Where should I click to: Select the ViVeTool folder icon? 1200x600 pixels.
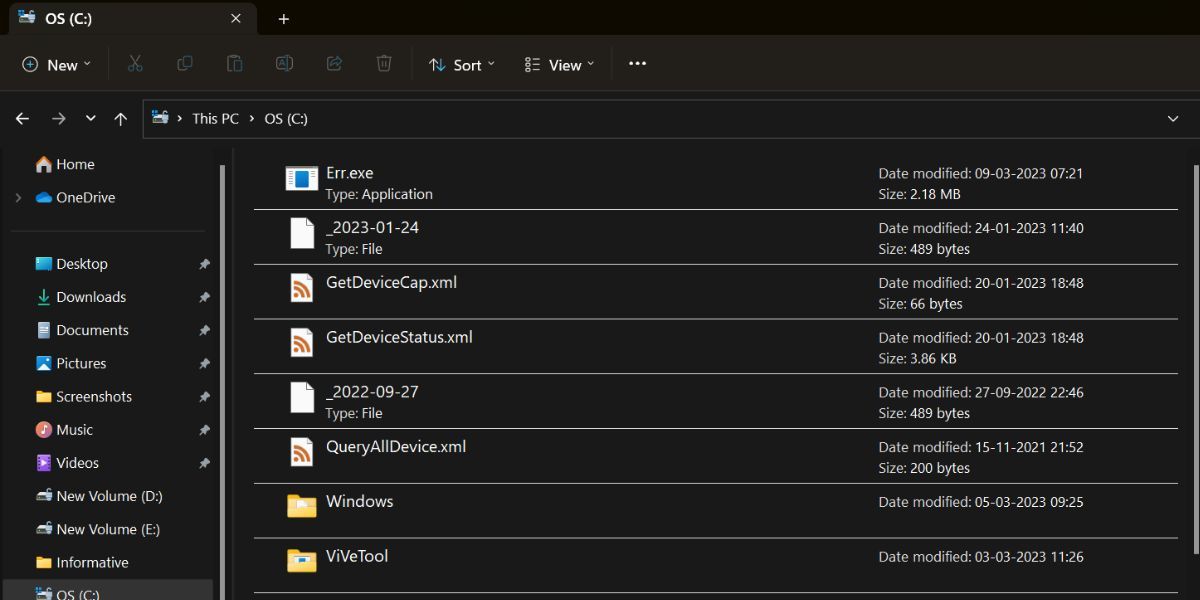(x=302, y=560)
